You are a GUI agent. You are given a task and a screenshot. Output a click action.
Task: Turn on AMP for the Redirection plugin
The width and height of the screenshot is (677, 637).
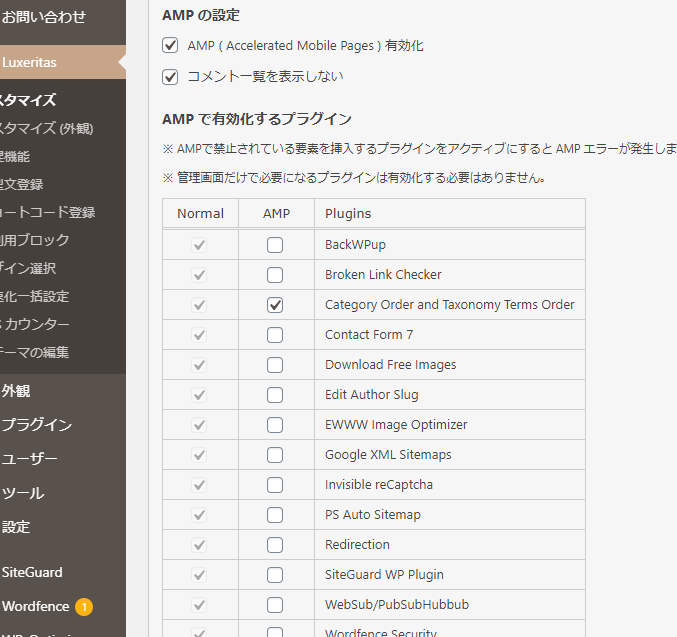tap(275, 545)
